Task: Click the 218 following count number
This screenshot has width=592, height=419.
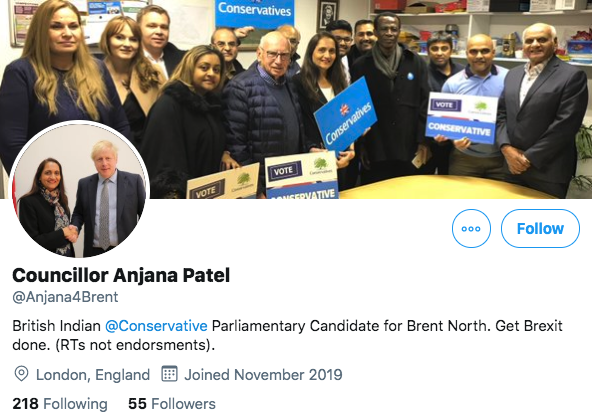Action: pos(25,404)
